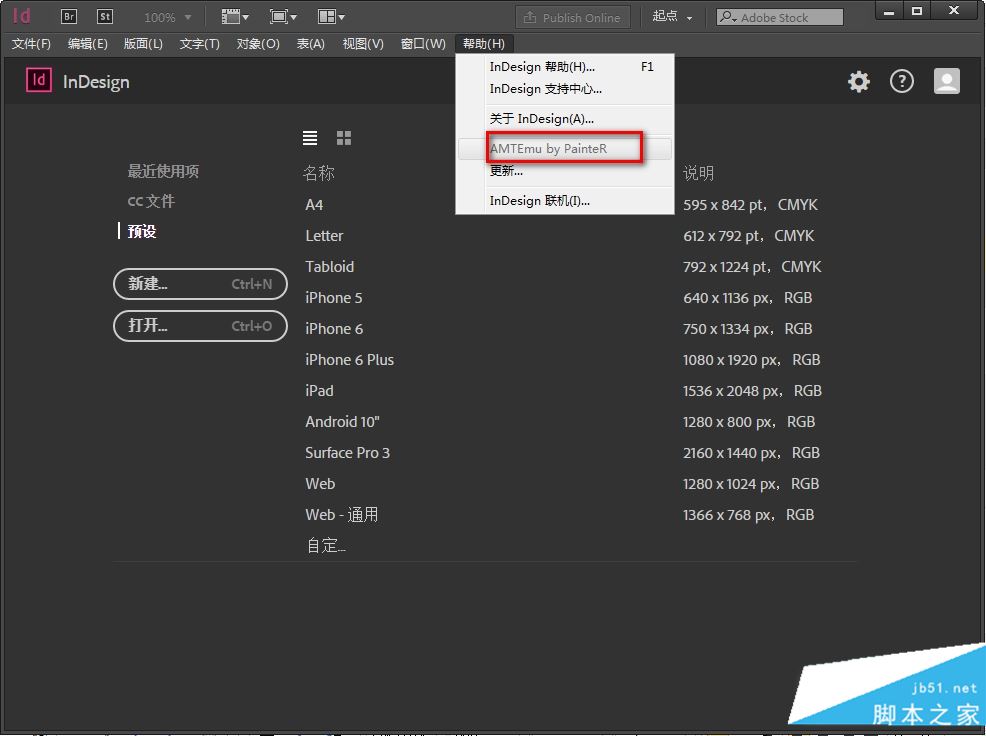This screenshot has width=986, height=736.
Task: Select 预设 in the sidebar
Action: 142,231
